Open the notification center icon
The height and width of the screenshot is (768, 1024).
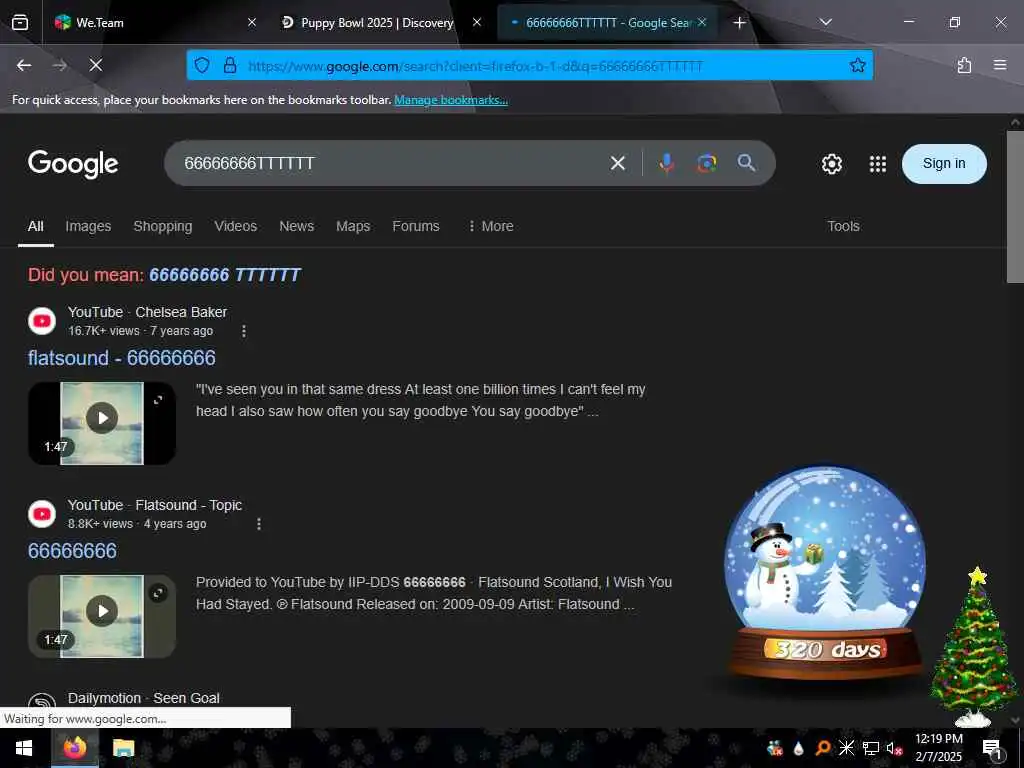tap(992, 749)
